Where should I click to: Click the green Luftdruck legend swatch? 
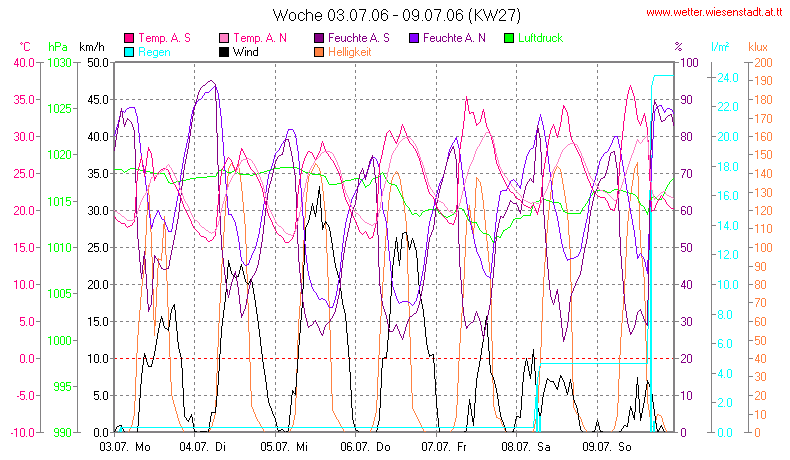[509, 38]
